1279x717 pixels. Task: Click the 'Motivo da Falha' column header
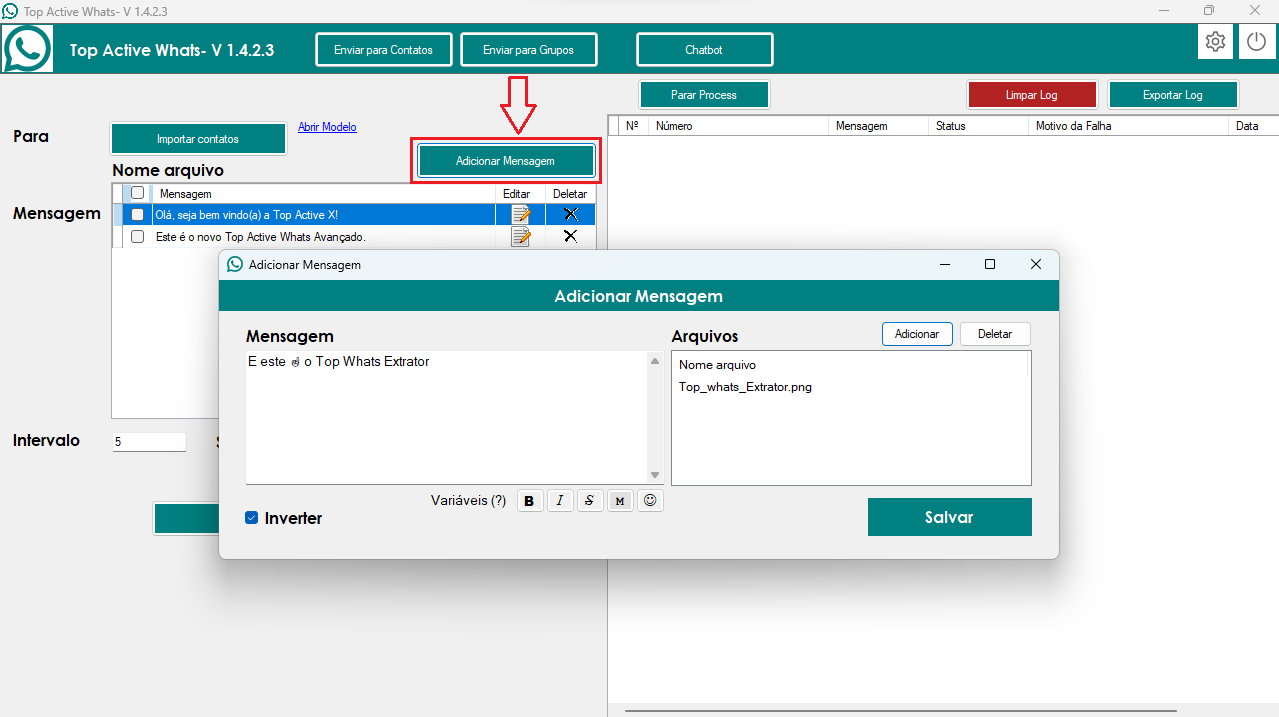click(1128, 126)
